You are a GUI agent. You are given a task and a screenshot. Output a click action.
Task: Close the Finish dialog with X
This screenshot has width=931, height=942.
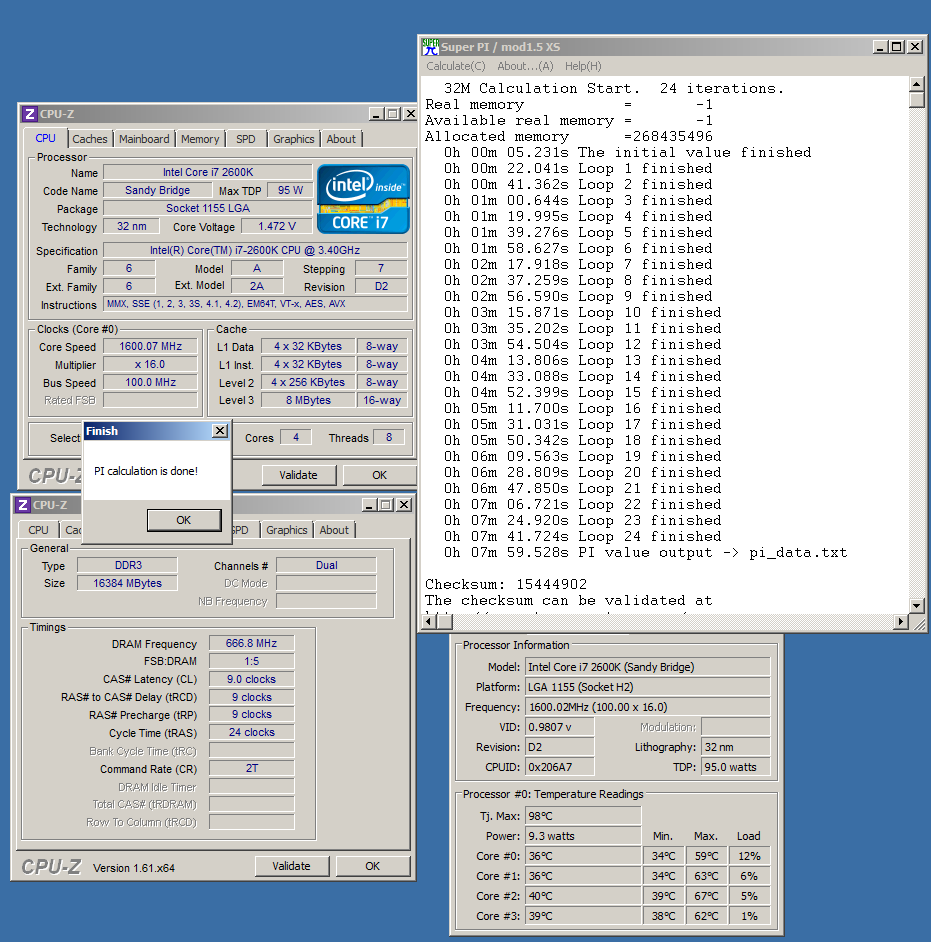[x=220, y=431]
